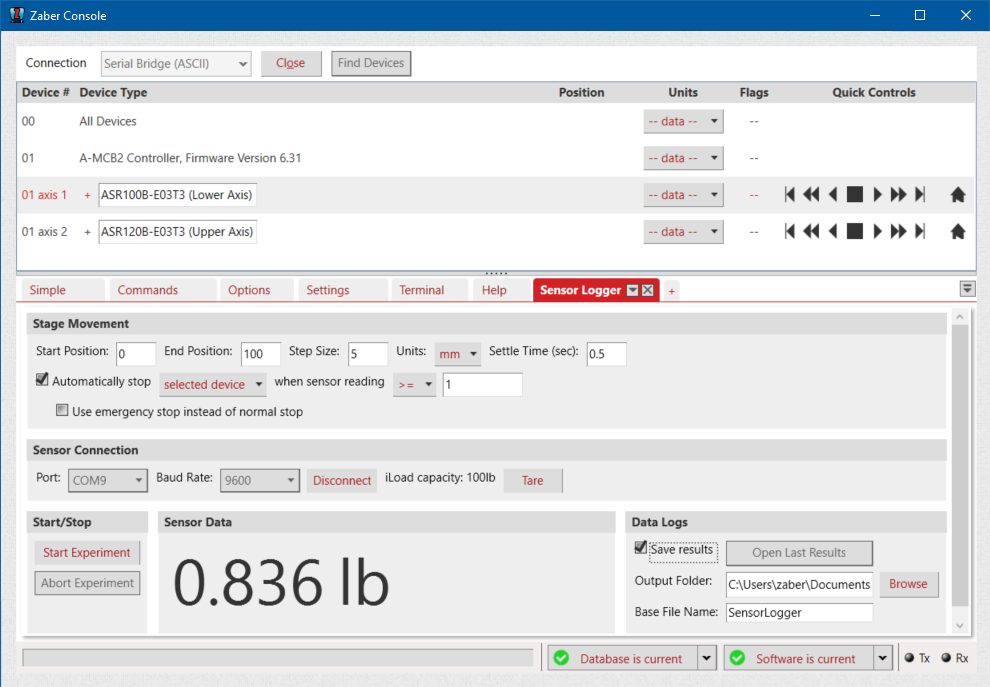This screenshot has width=990, height=687.
Task: Add a new tab with the plus icon
Action: [672, 291]
